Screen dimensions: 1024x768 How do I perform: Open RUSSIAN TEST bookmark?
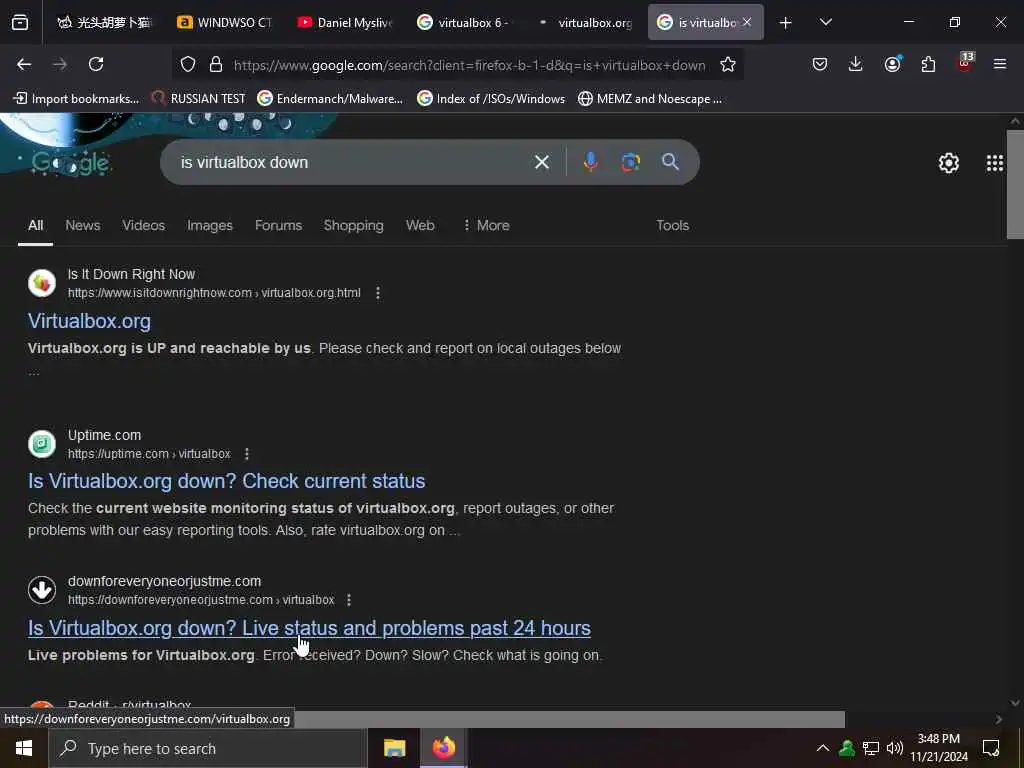[x=199, y=99]
